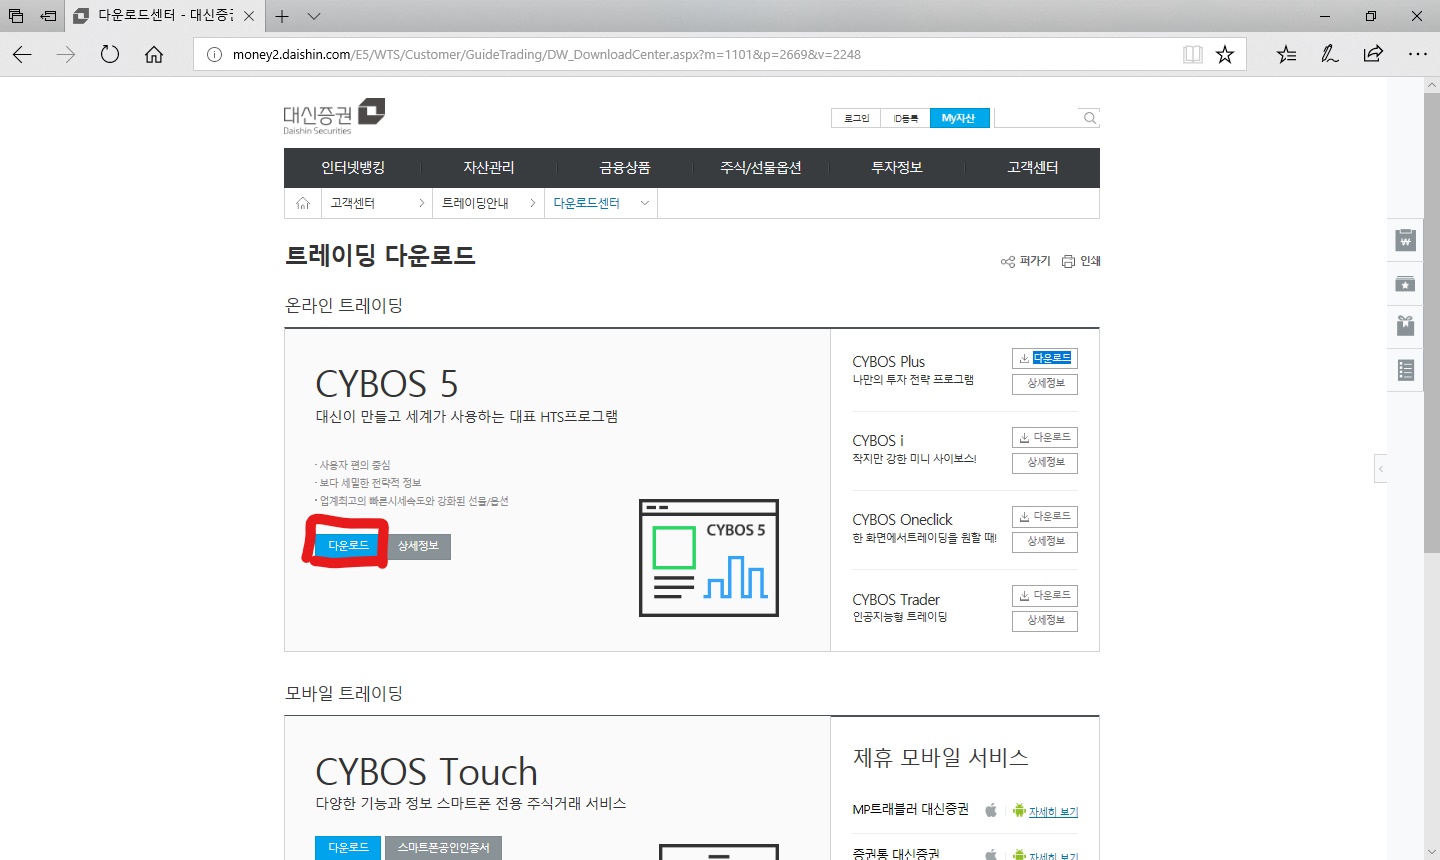Click the Android icon for MP트래블러 대신증권
Image resolution: width=1440 pixels, height=860 pixels.
(x=1019, y=810)
